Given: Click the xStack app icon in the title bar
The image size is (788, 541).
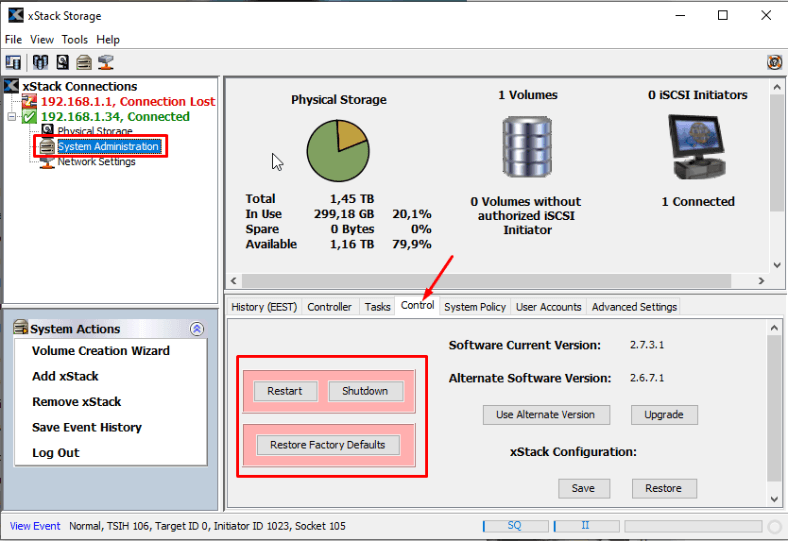Looking at the screenshot, I should pos(16,15).
